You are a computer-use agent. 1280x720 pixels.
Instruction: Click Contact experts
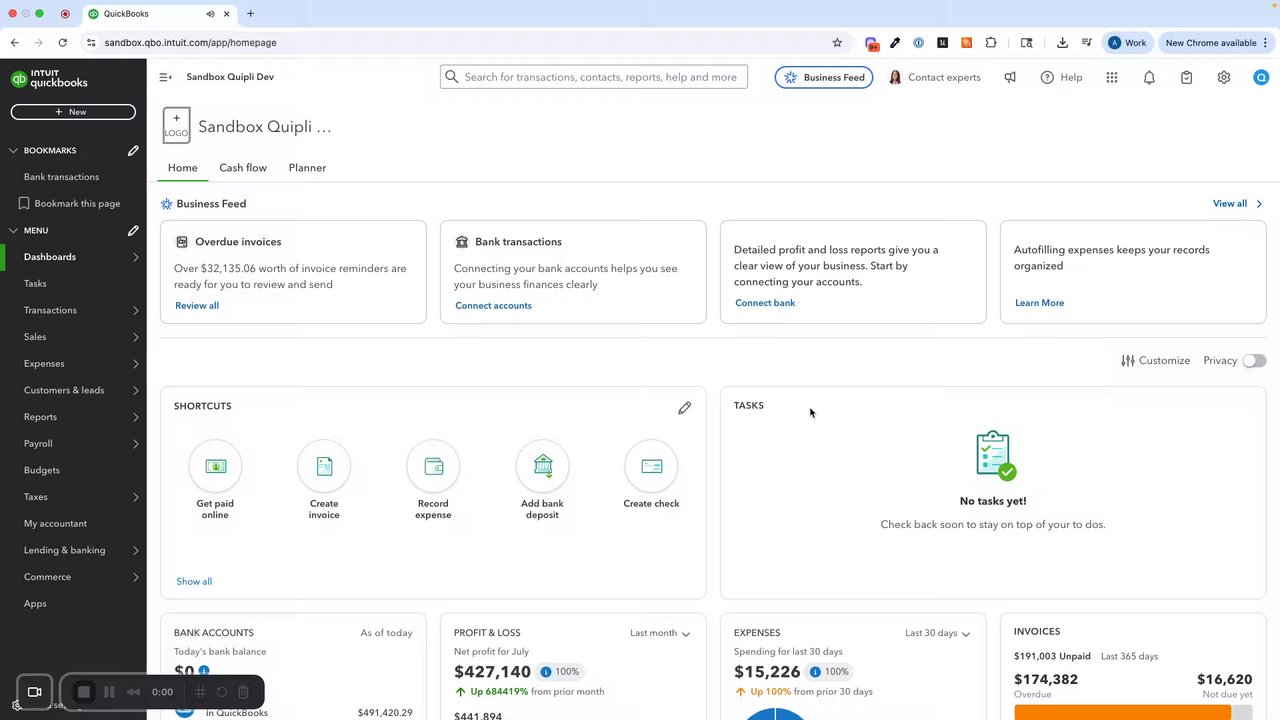[x=934, y=77]
